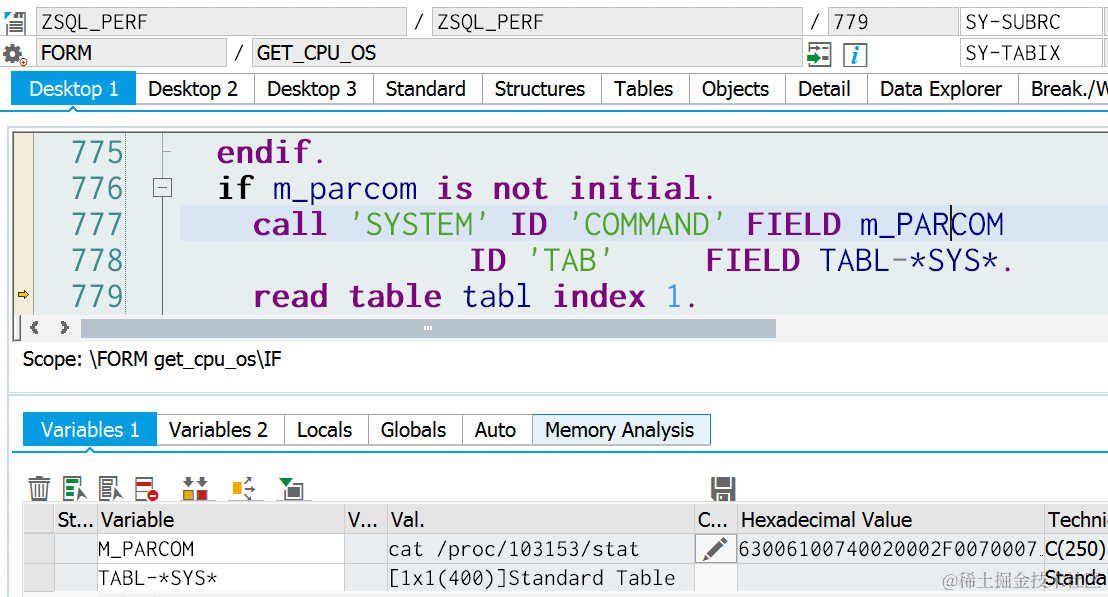Select the TABL-*SYS* row selector
1108x597 pixels.
pos(39,578)
